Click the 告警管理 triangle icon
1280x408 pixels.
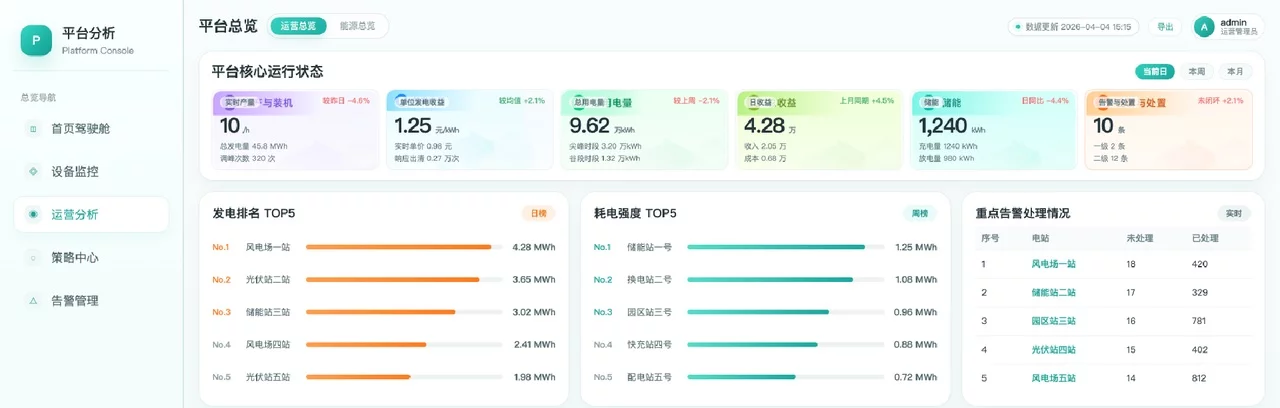tap(33, 301)
